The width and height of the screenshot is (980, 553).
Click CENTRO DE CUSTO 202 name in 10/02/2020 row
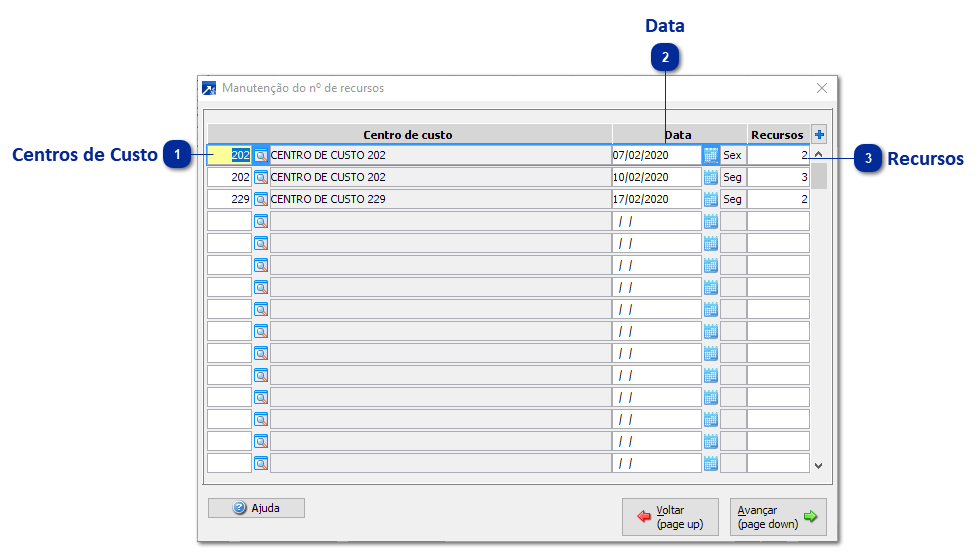(x=441, y=177)
